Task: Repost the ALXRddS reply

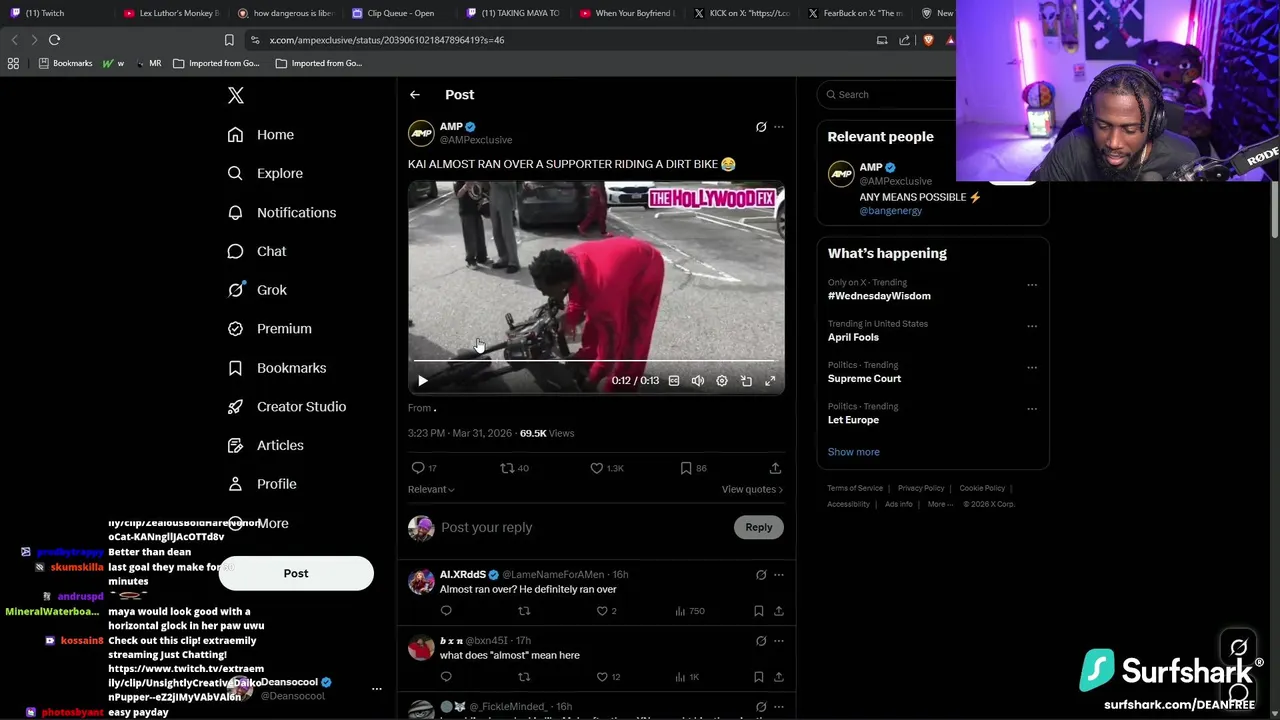Action: (x=524, y=611)
